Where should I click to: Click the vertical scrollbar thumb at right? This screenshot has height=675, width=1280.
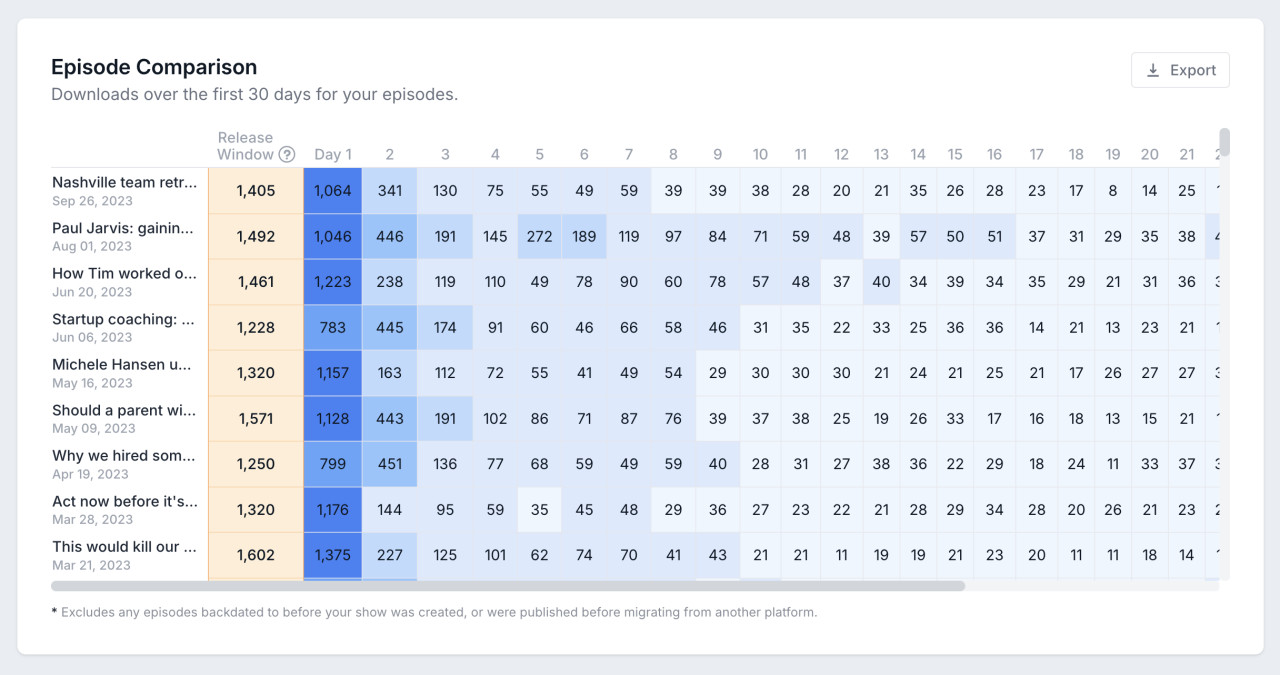(x=1224, y=142)
